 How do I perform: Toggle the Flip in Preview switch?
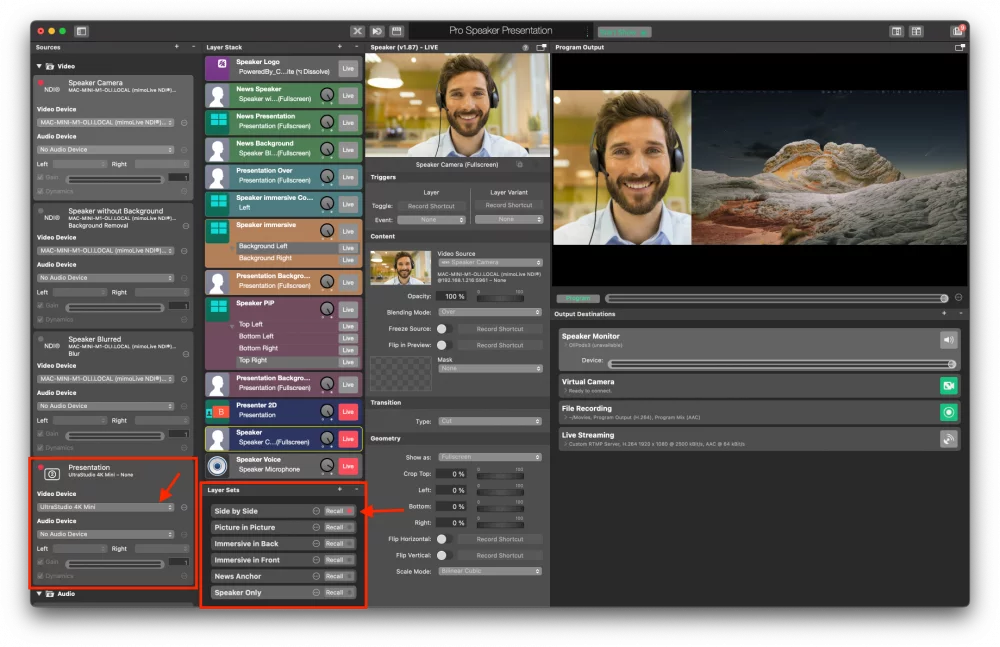point(444,345)
